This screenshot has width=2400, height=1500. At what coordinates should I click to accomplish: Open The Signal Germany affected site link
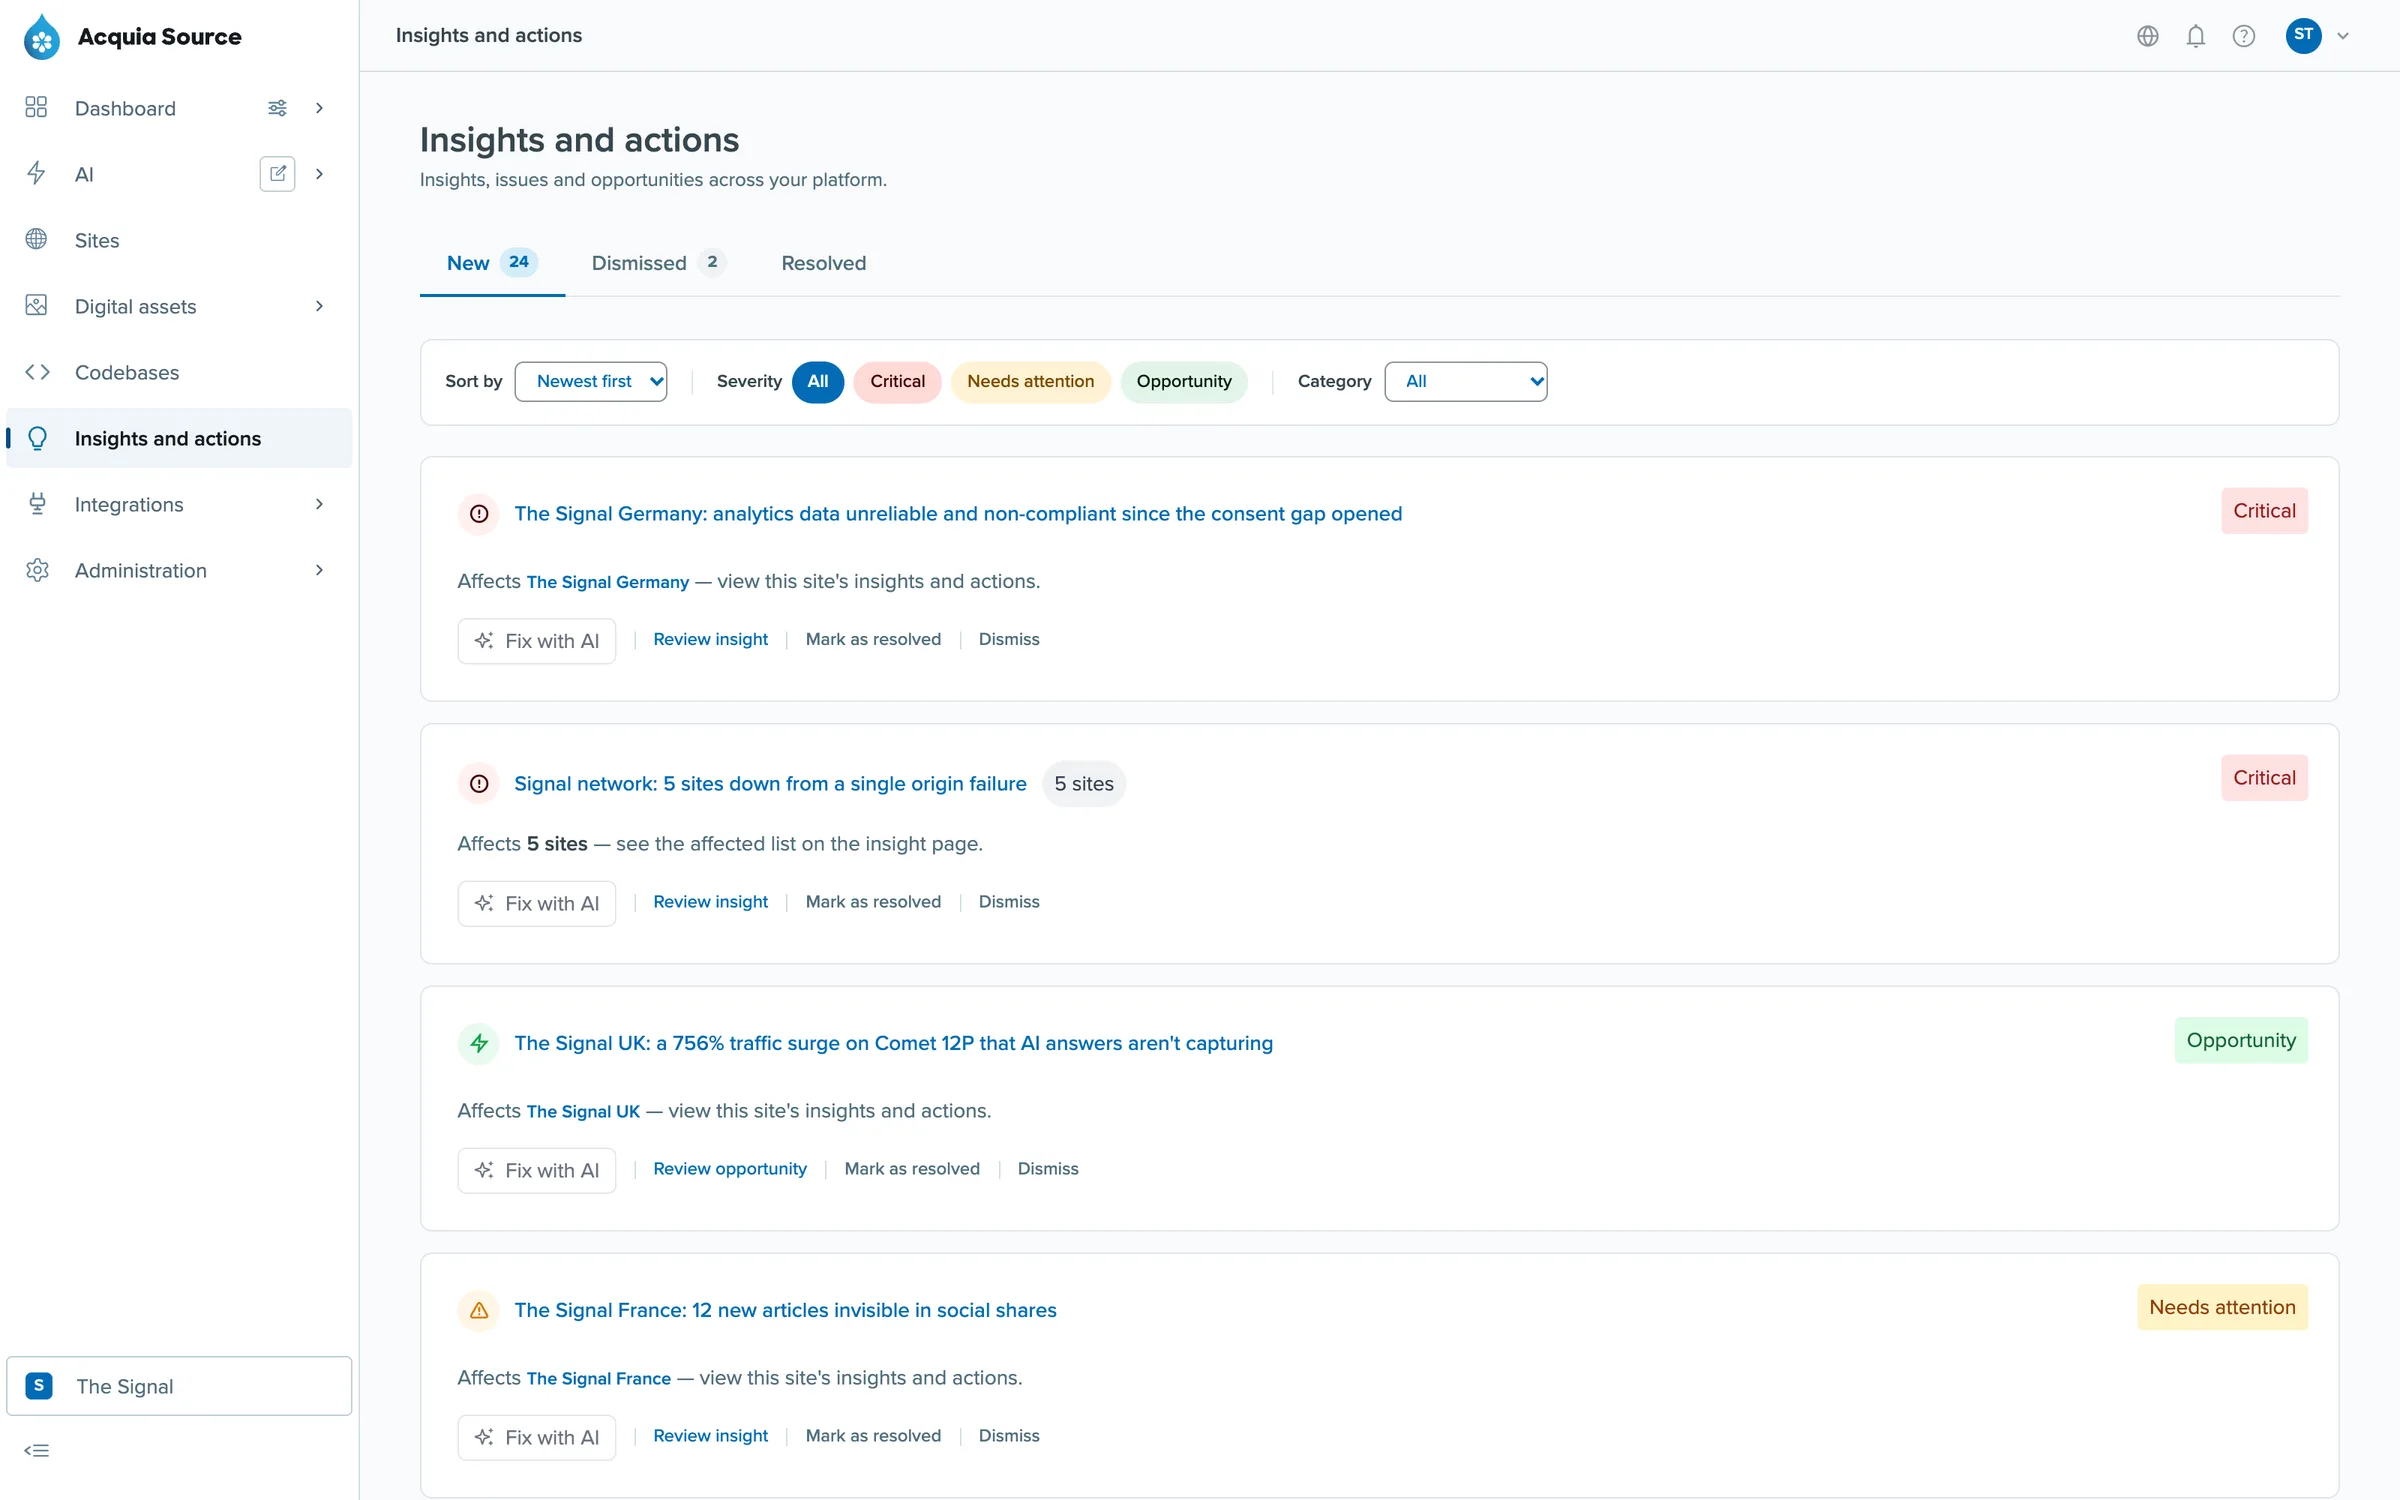(608, 582)
